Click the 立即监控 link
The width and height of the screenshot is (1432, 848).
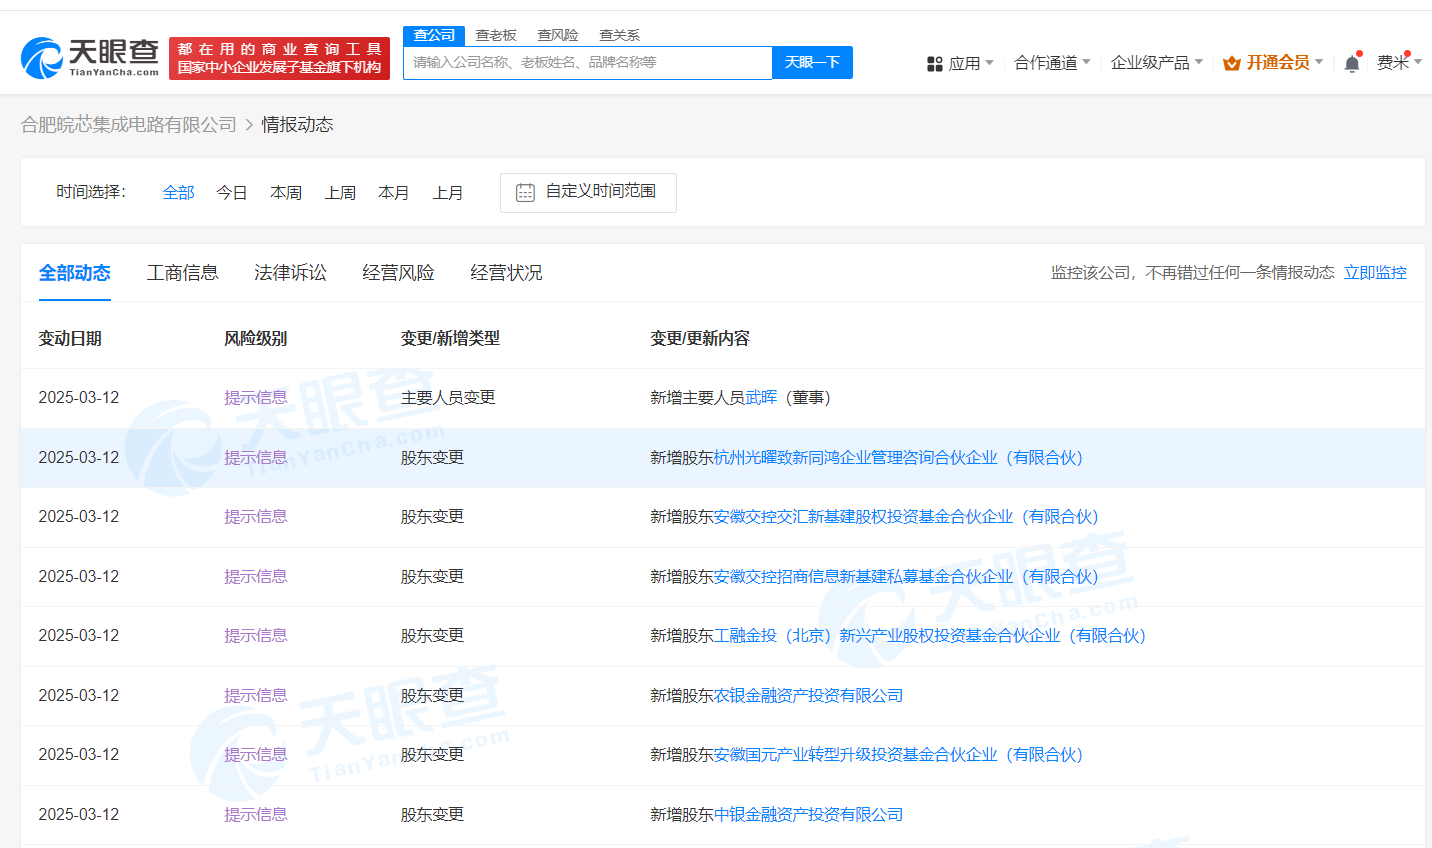(1375, 273)
